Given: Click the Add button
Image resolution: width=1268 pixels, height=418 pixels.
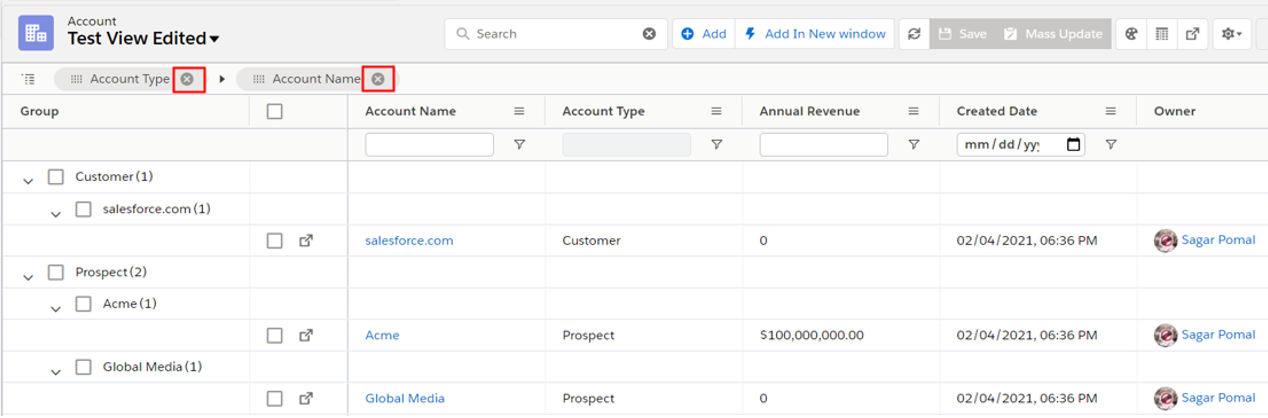Looking at the screenshot, I should coord(704,34).
